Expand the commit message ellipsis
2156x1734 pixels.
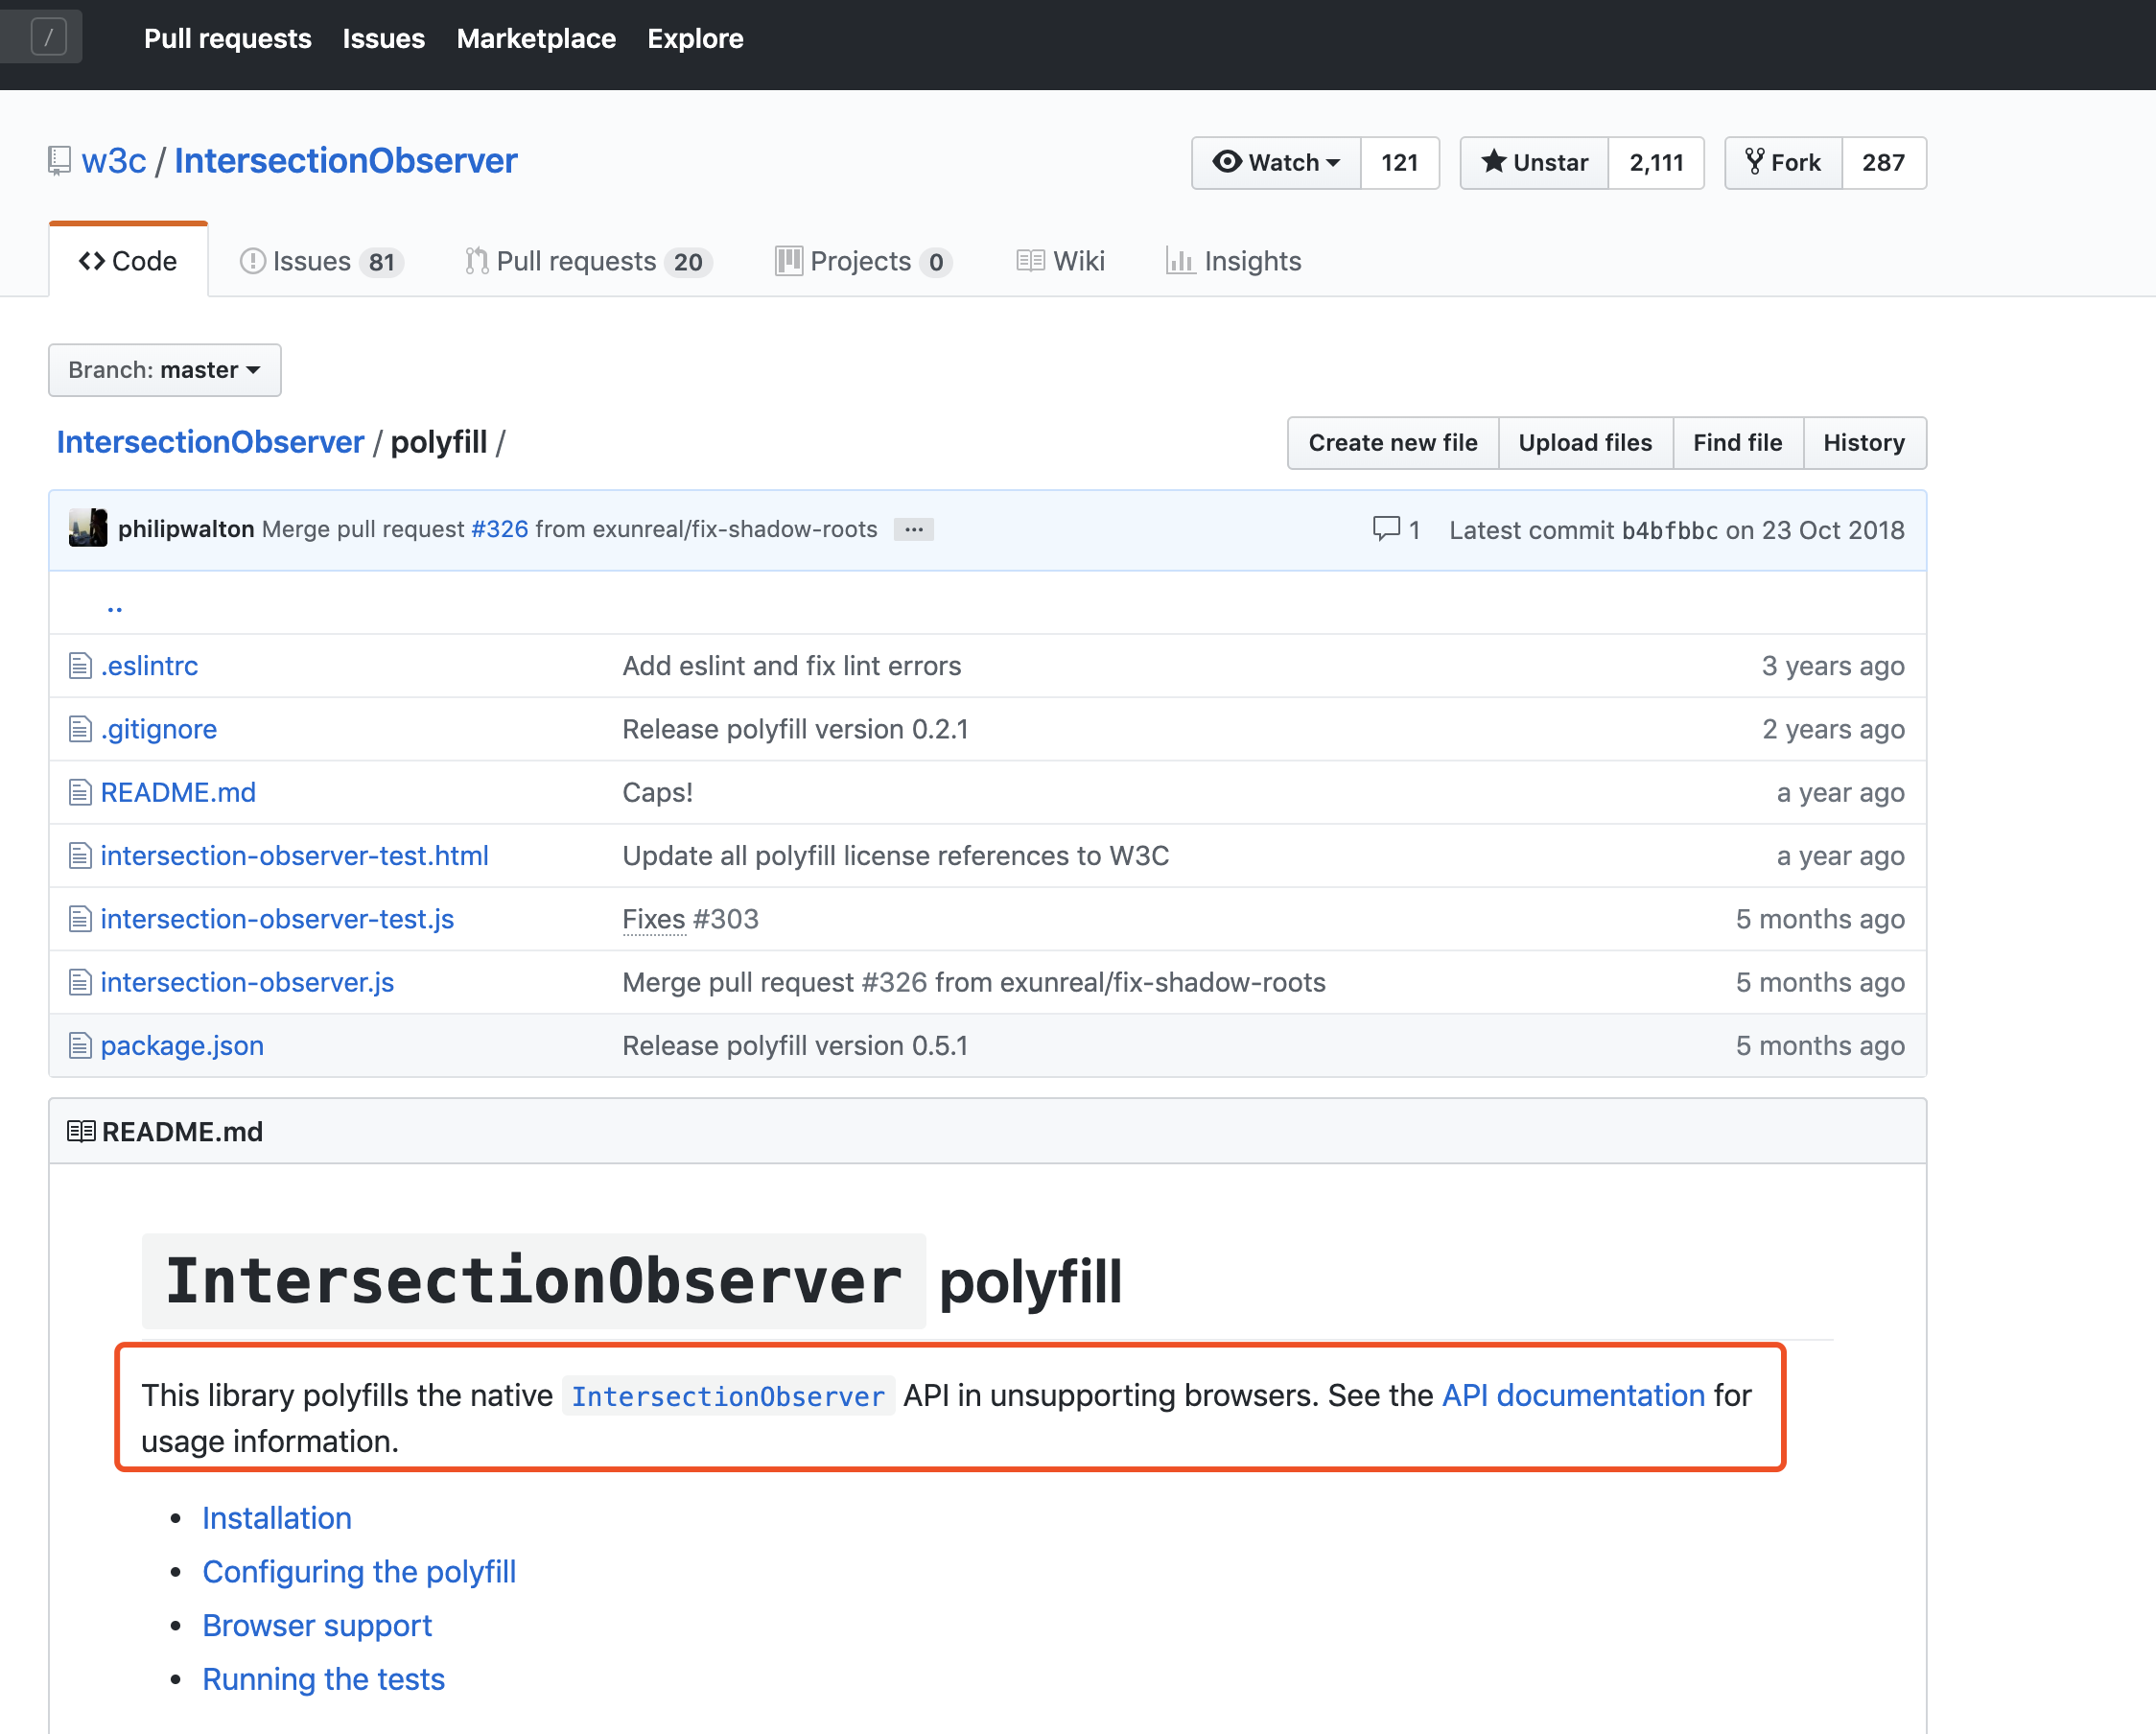click(x=913, y=529)
